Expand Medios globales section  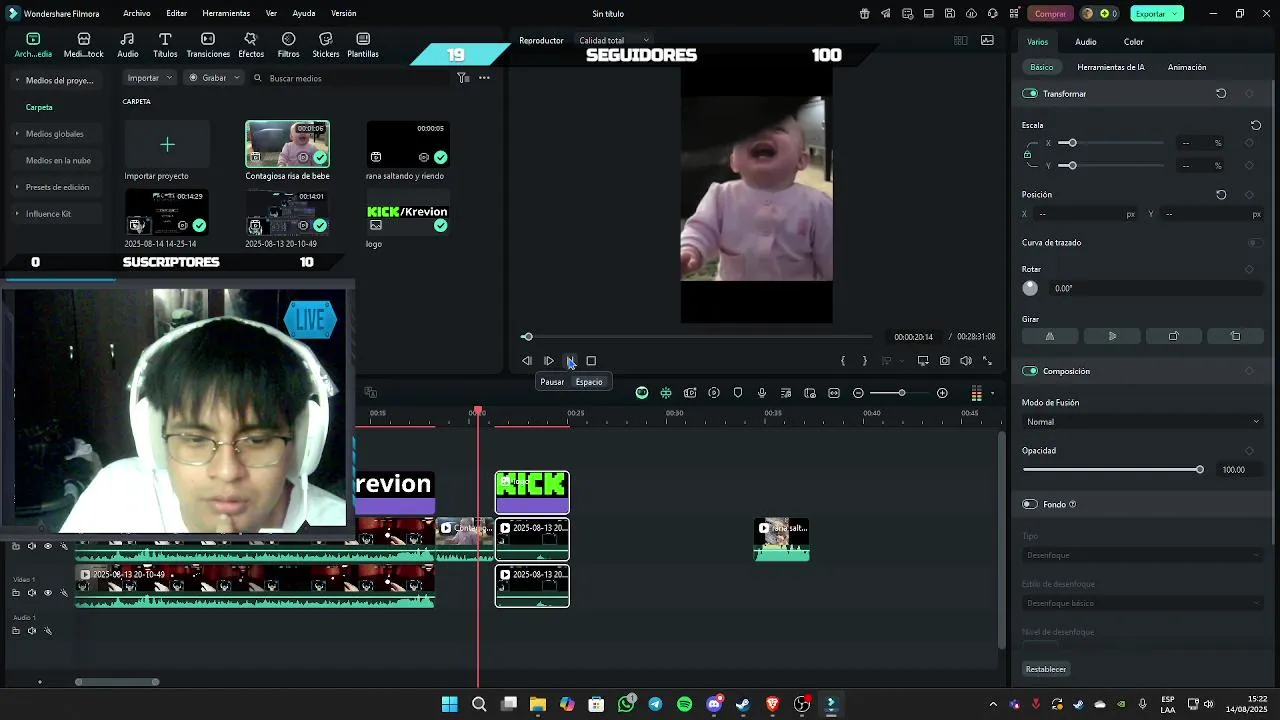click(17, 134)
